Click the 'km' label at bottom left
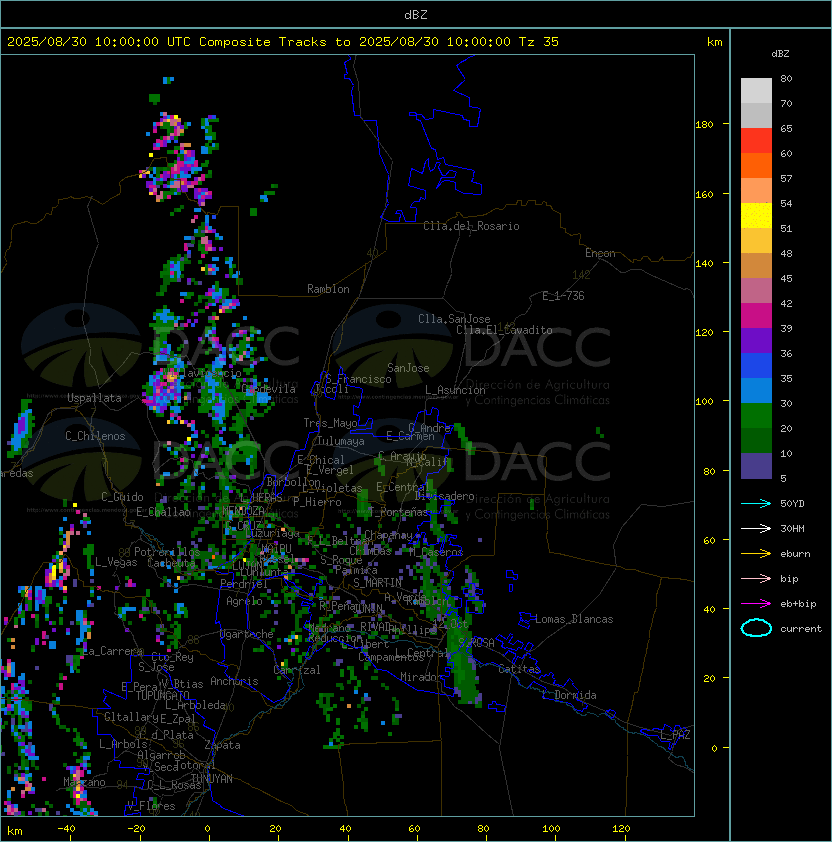832x842 pixels. [15, 831]
